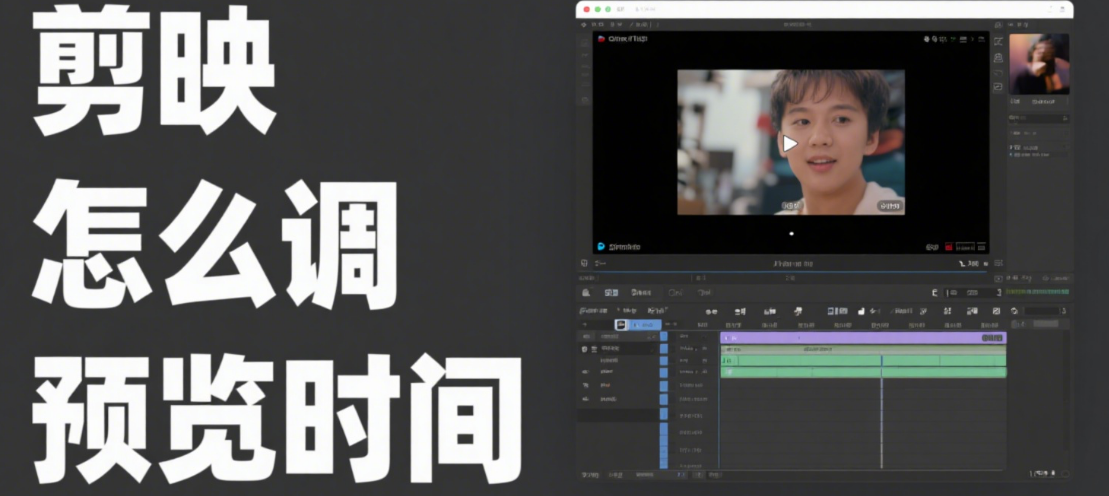Select the thin olive strip under the purple clip
The height and width of the screenshot is (496, 1109).
[x=863, y=350]
